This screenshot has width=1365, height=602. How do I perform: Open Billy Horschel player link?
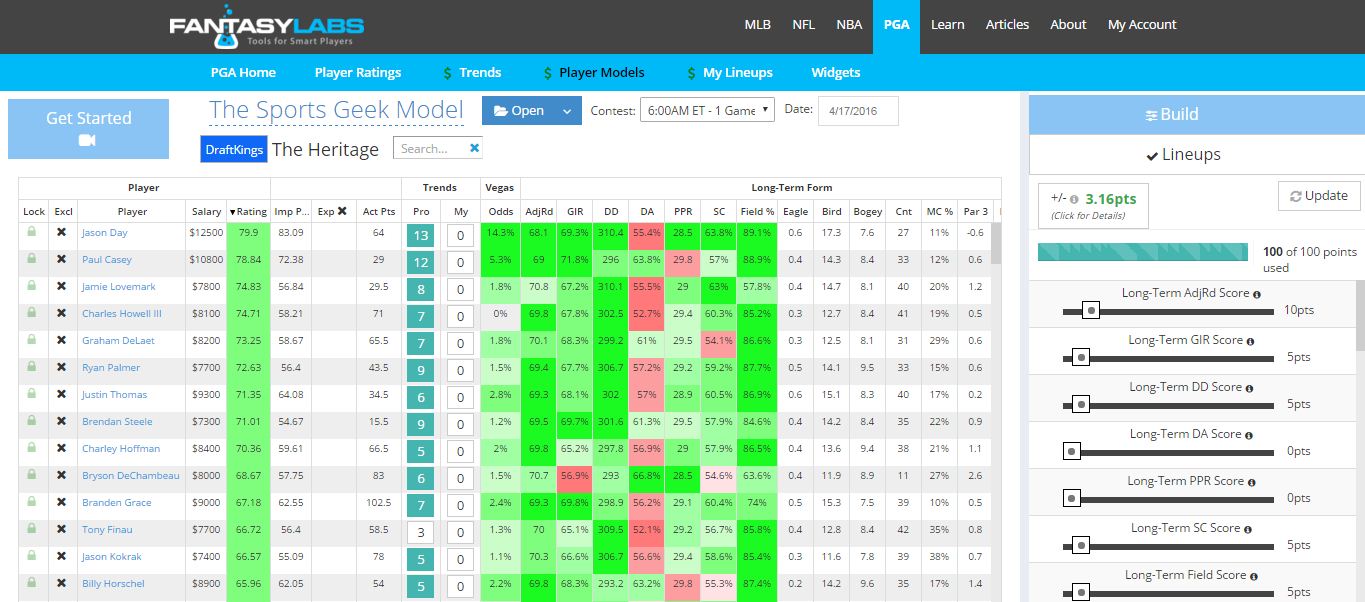[x=113, y=584]
